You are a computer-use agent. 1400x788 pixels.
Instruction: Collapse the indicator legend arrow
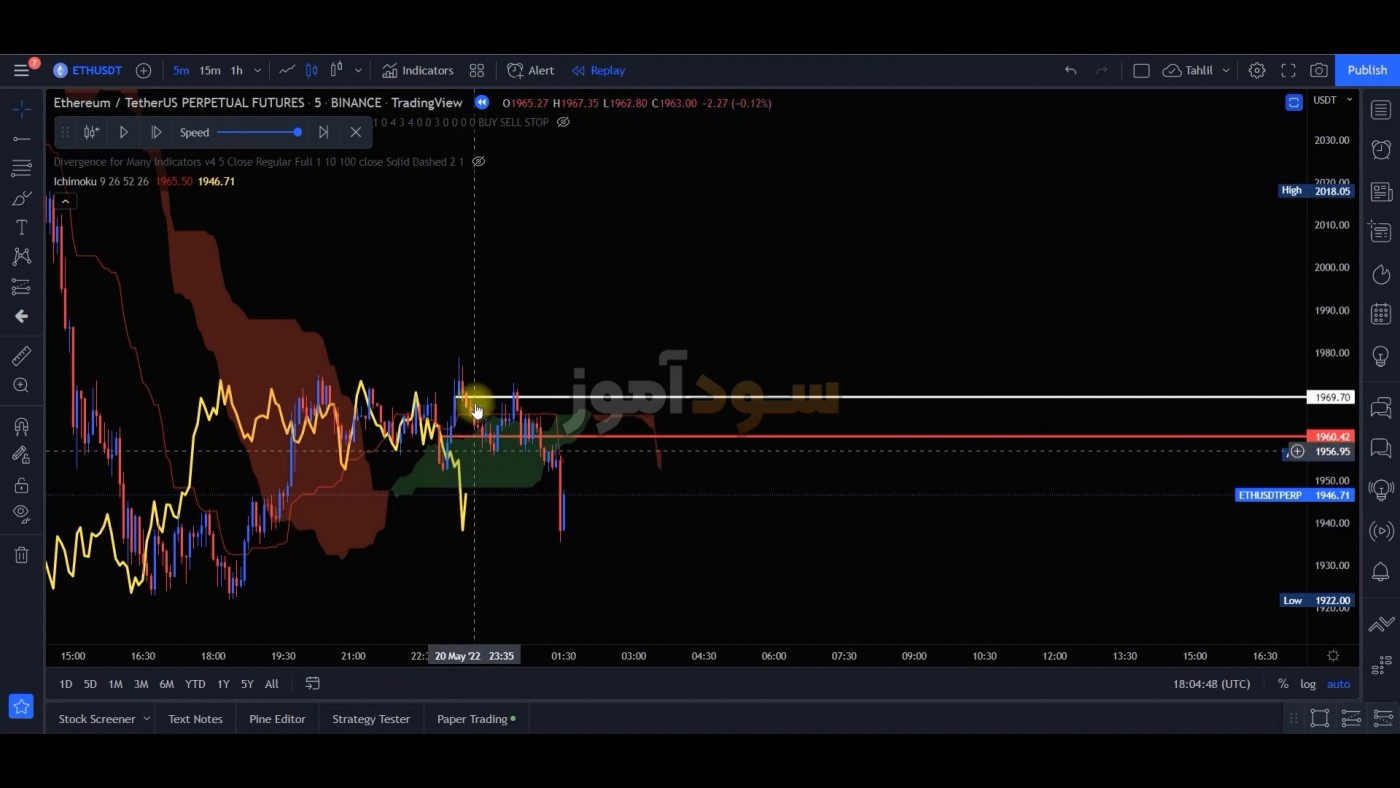pyautogui.click(x=65, y=201)
